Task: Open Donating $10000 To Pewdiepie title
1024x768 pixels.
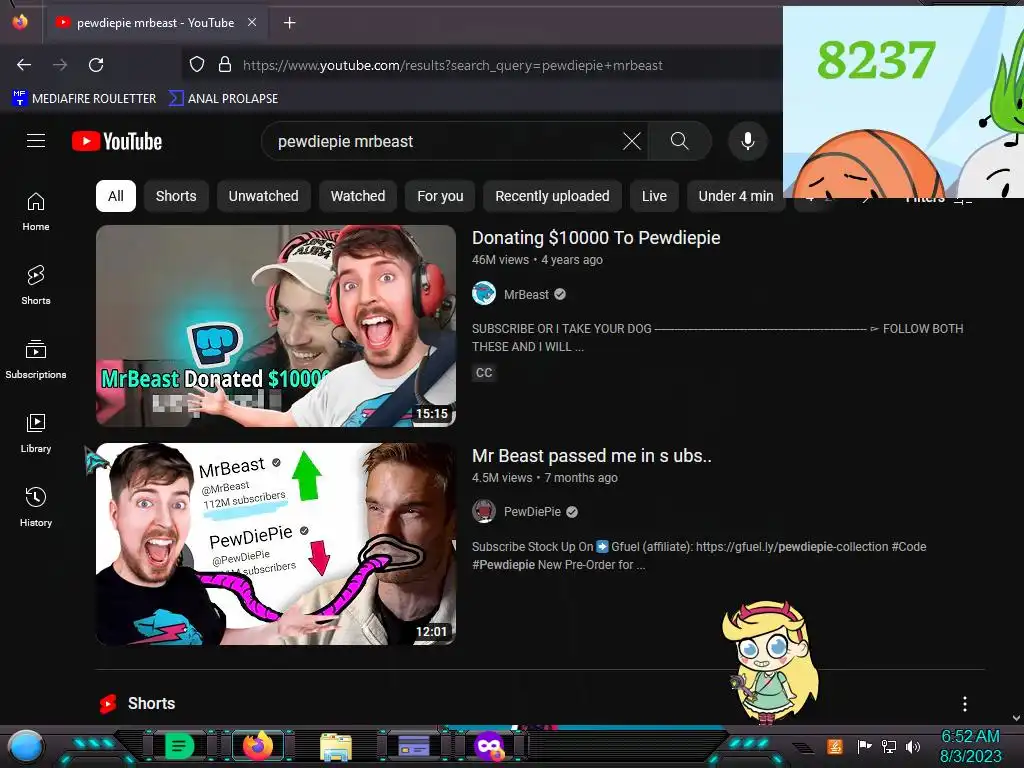Action: pos(596,238)
